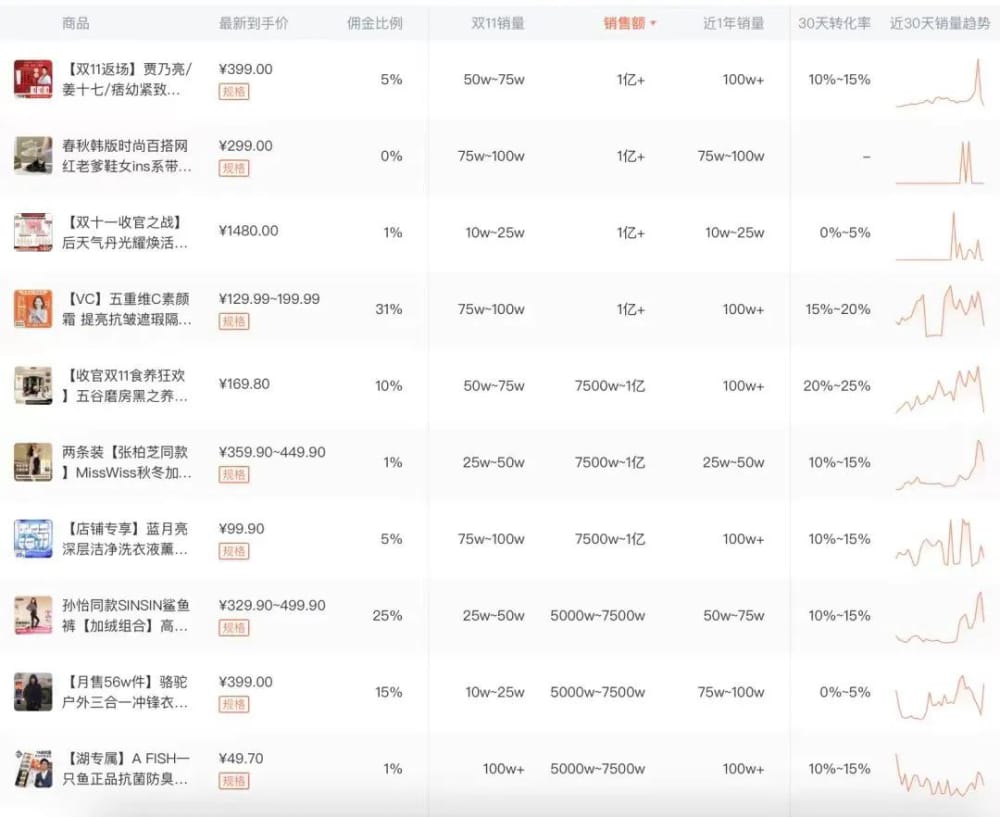Open thumbnail of 春秋韩版老爹鞋 product

point(33,156)
